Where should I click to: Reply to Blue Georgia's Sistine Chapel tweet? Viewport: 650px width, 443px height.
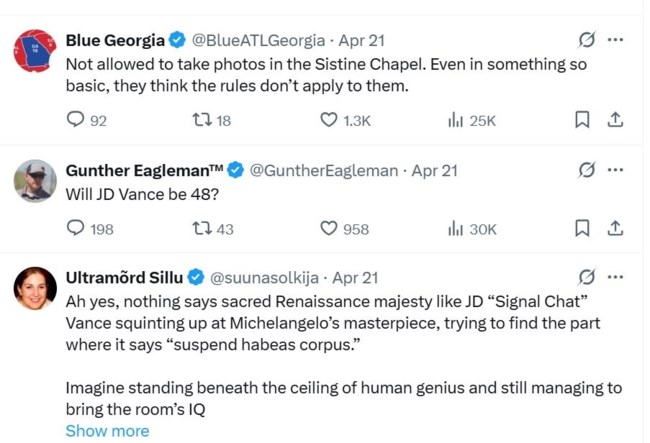[76, 120]
